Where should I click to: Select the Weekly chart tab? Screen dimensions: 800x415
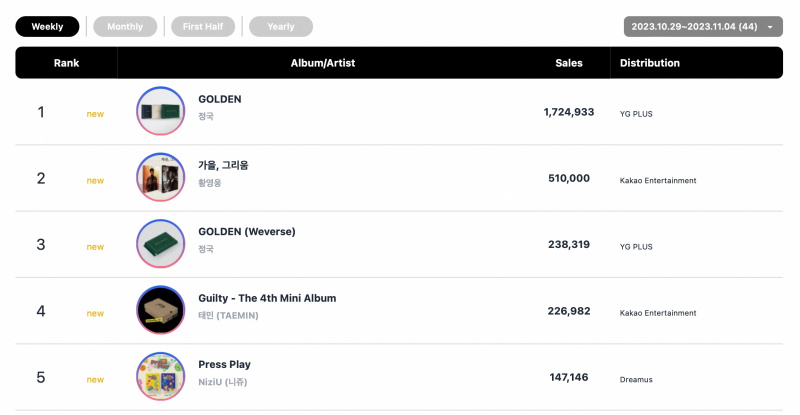[47, 27]
